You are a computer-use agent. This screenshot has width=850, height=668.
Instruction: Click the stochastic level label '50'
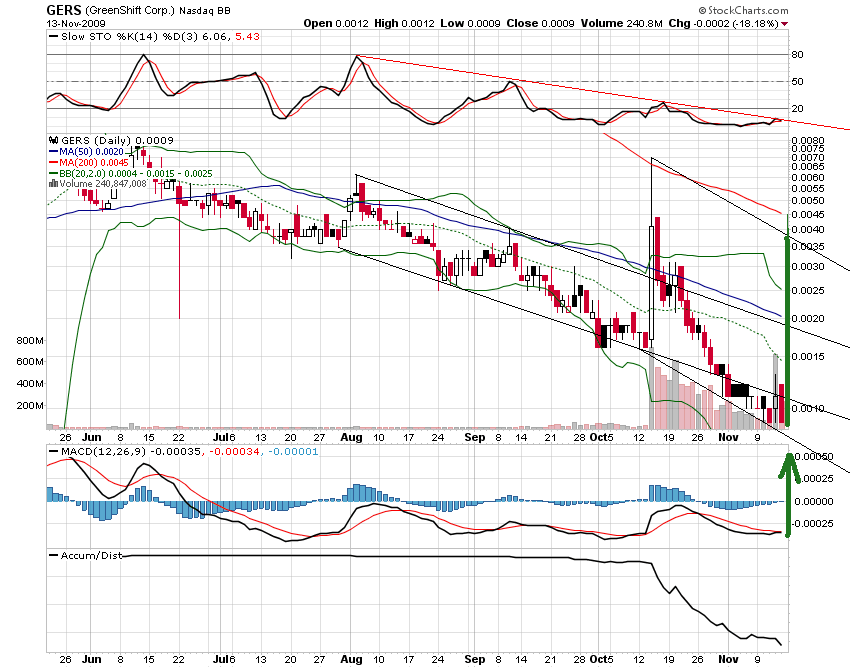pyautogui.click(x=797, y=82)
